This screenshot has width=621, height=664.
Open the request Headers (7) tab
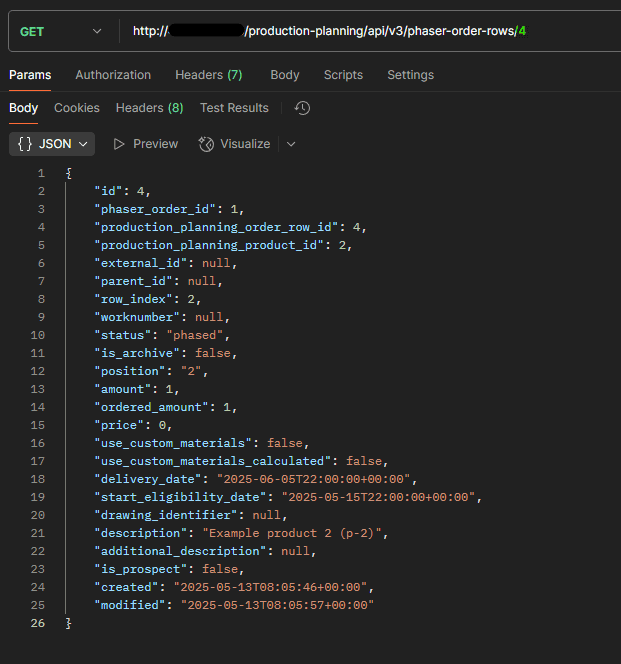[209, 75]
